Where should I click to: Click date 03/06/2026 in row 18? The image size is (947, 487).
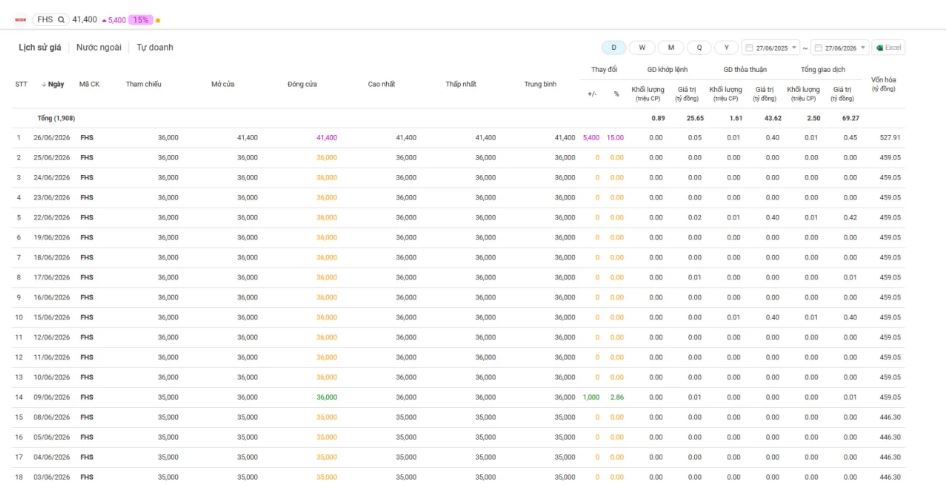(52, 477)
